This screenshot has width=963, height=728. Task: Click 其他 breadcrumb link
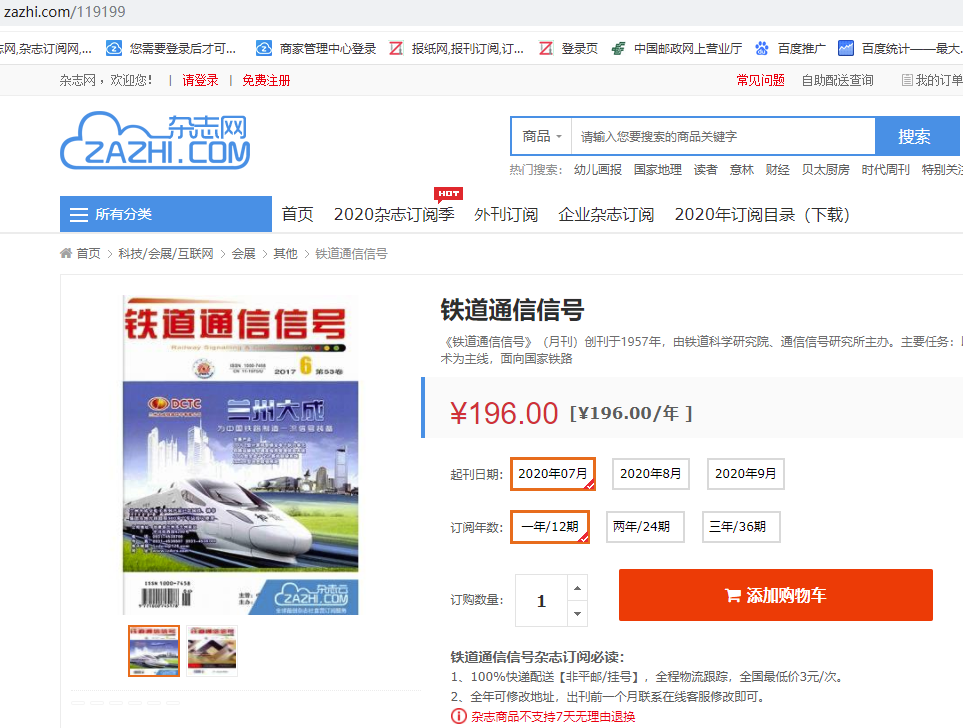coord(285,254)
